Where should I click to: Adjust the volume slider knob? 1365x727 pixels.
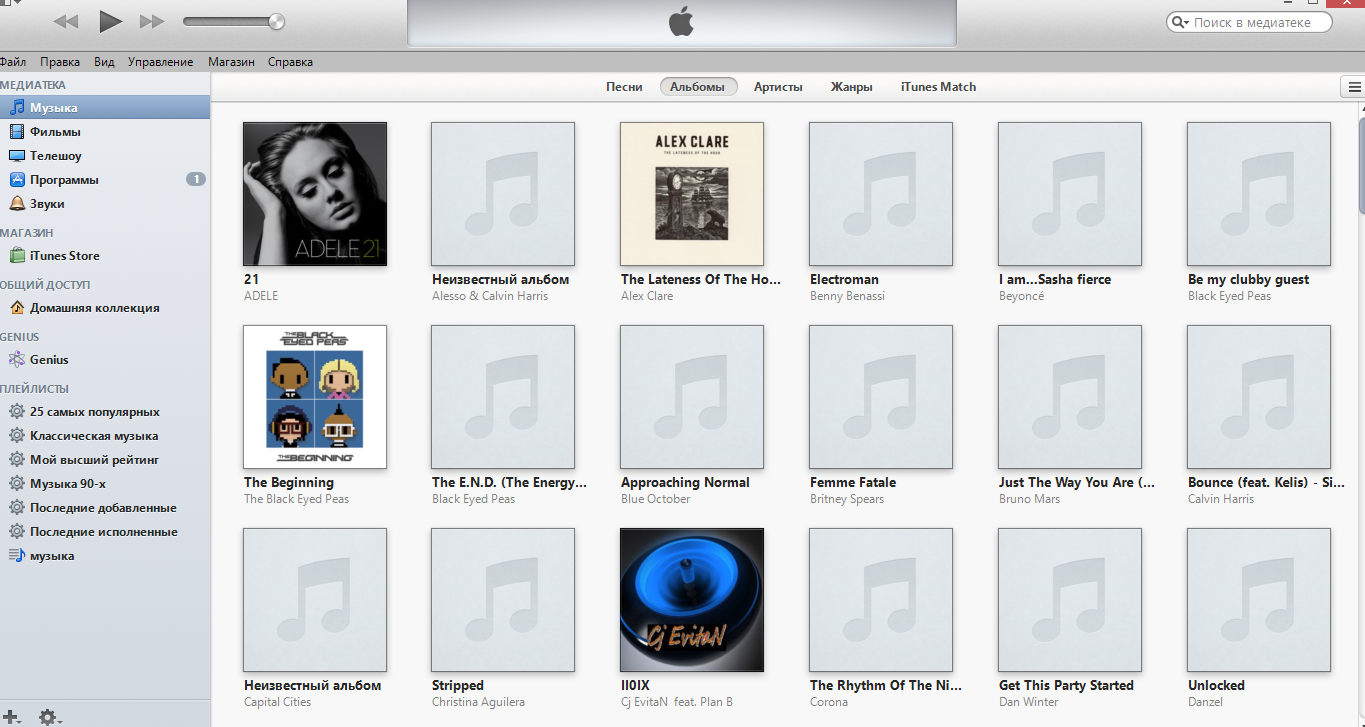pos(277,21)
